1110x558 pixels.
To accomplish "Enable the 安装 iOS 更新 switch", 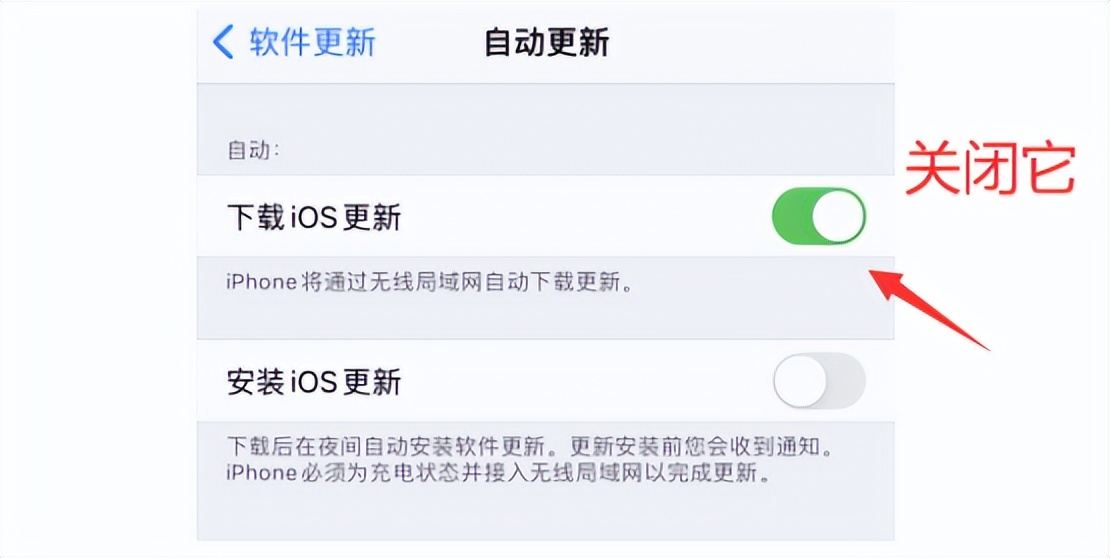I will pyautogui.click(x=818, y=380).
